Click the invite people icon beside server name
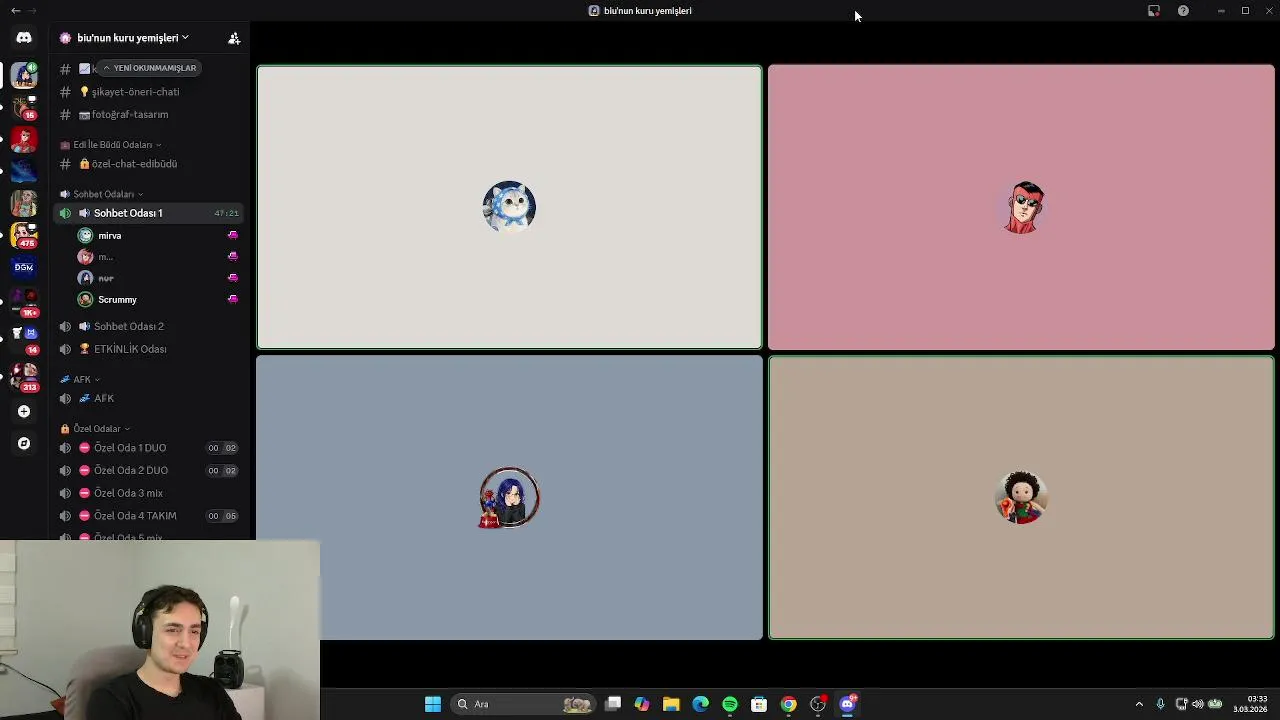1280x720 pixels. click(234, 38)
